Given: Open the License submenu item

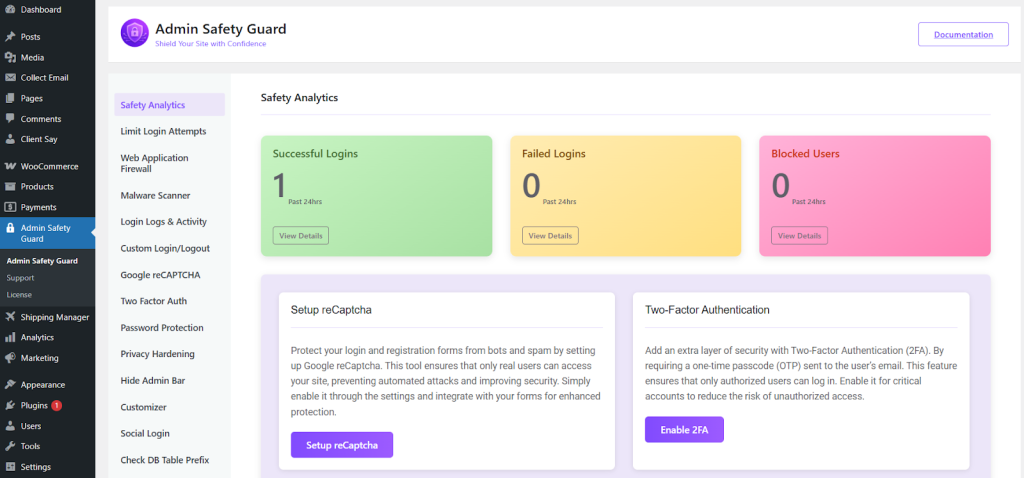Looking at the screenshot, I should [x=19, y=295].
